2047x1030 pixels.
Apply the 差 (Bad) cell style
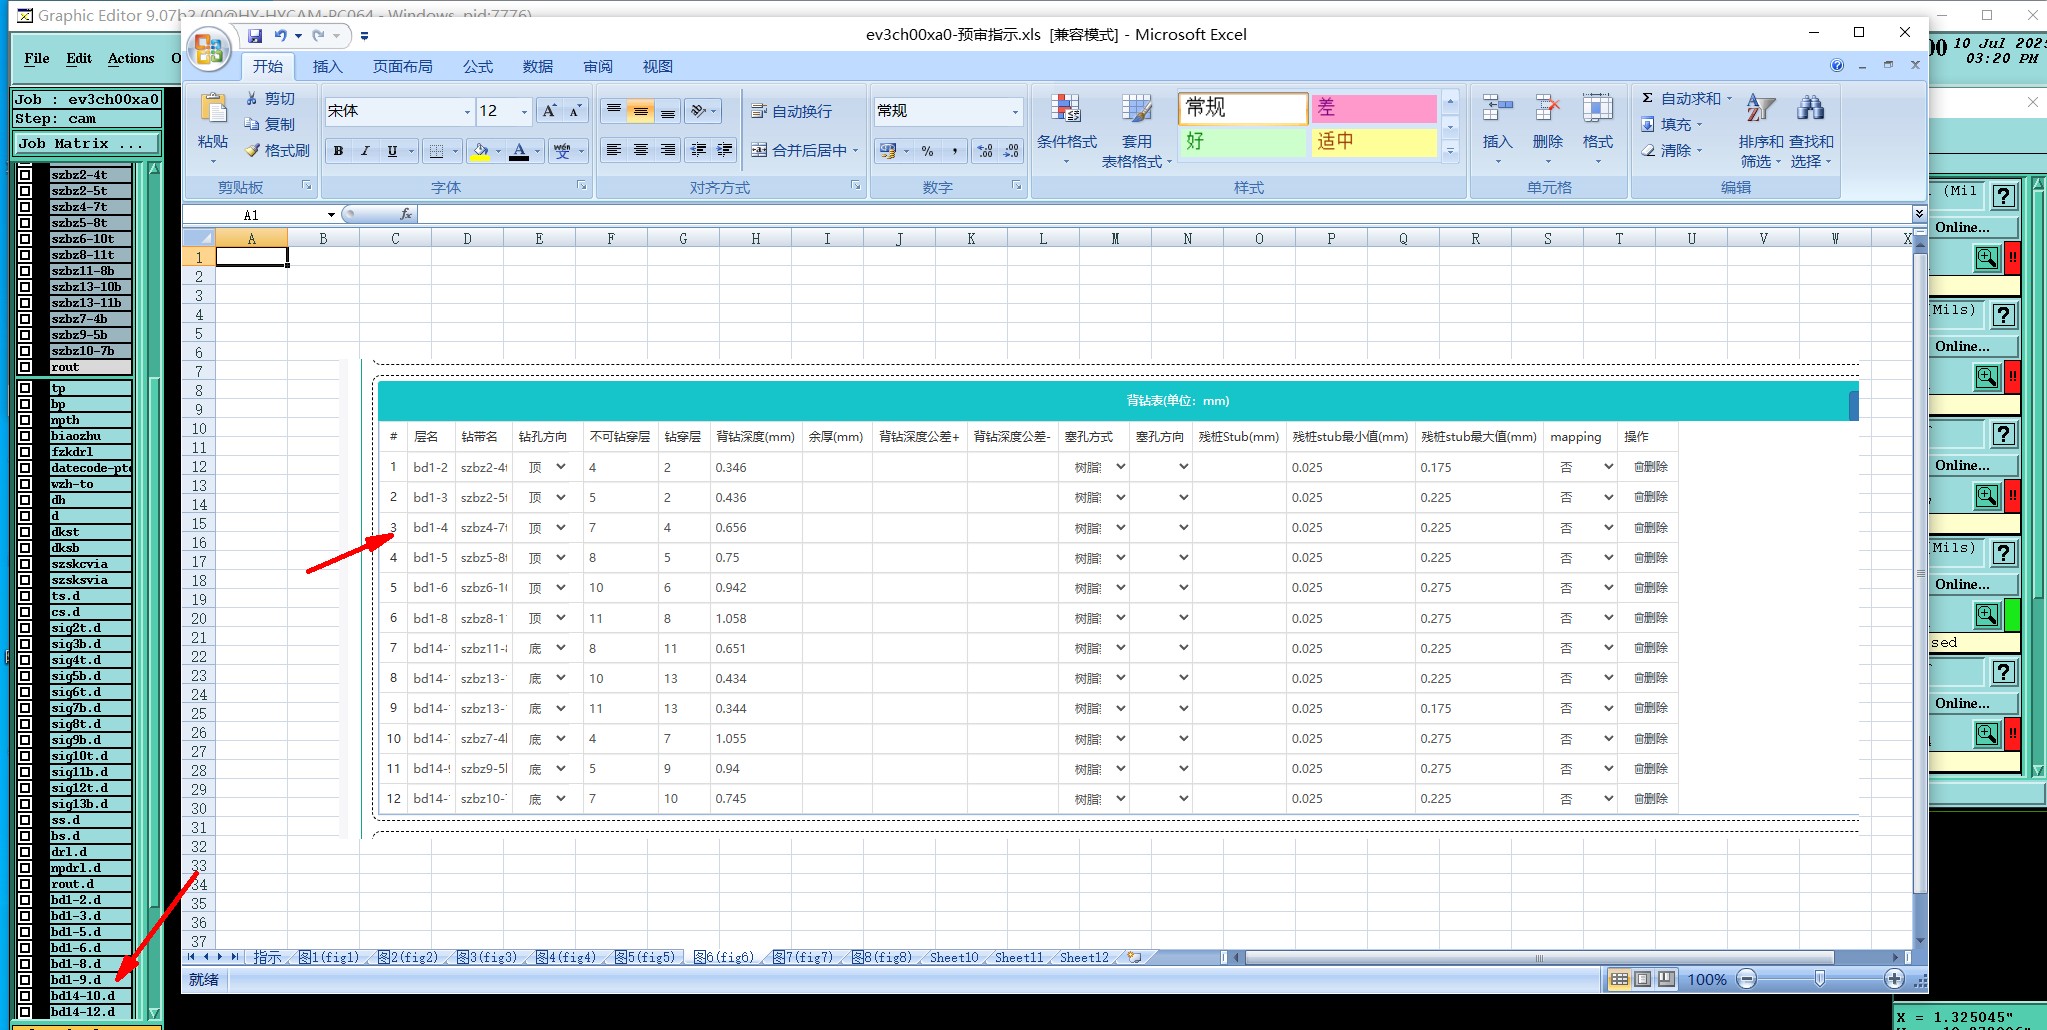click(1374, 108)
